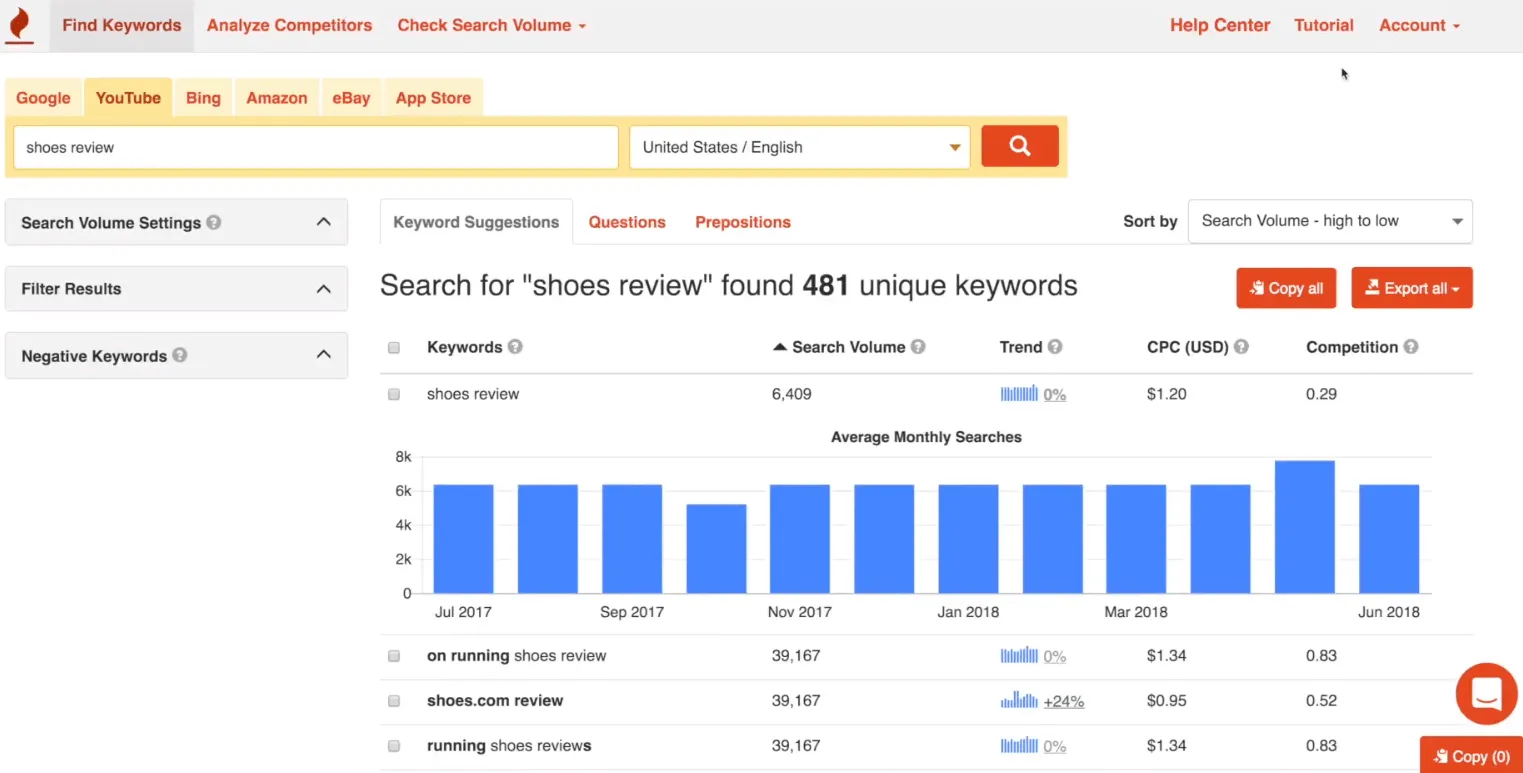This screenshot has height=773, width=1523.
Task: Tick the select-all keywords checkbox
Action: coord(394,348)
